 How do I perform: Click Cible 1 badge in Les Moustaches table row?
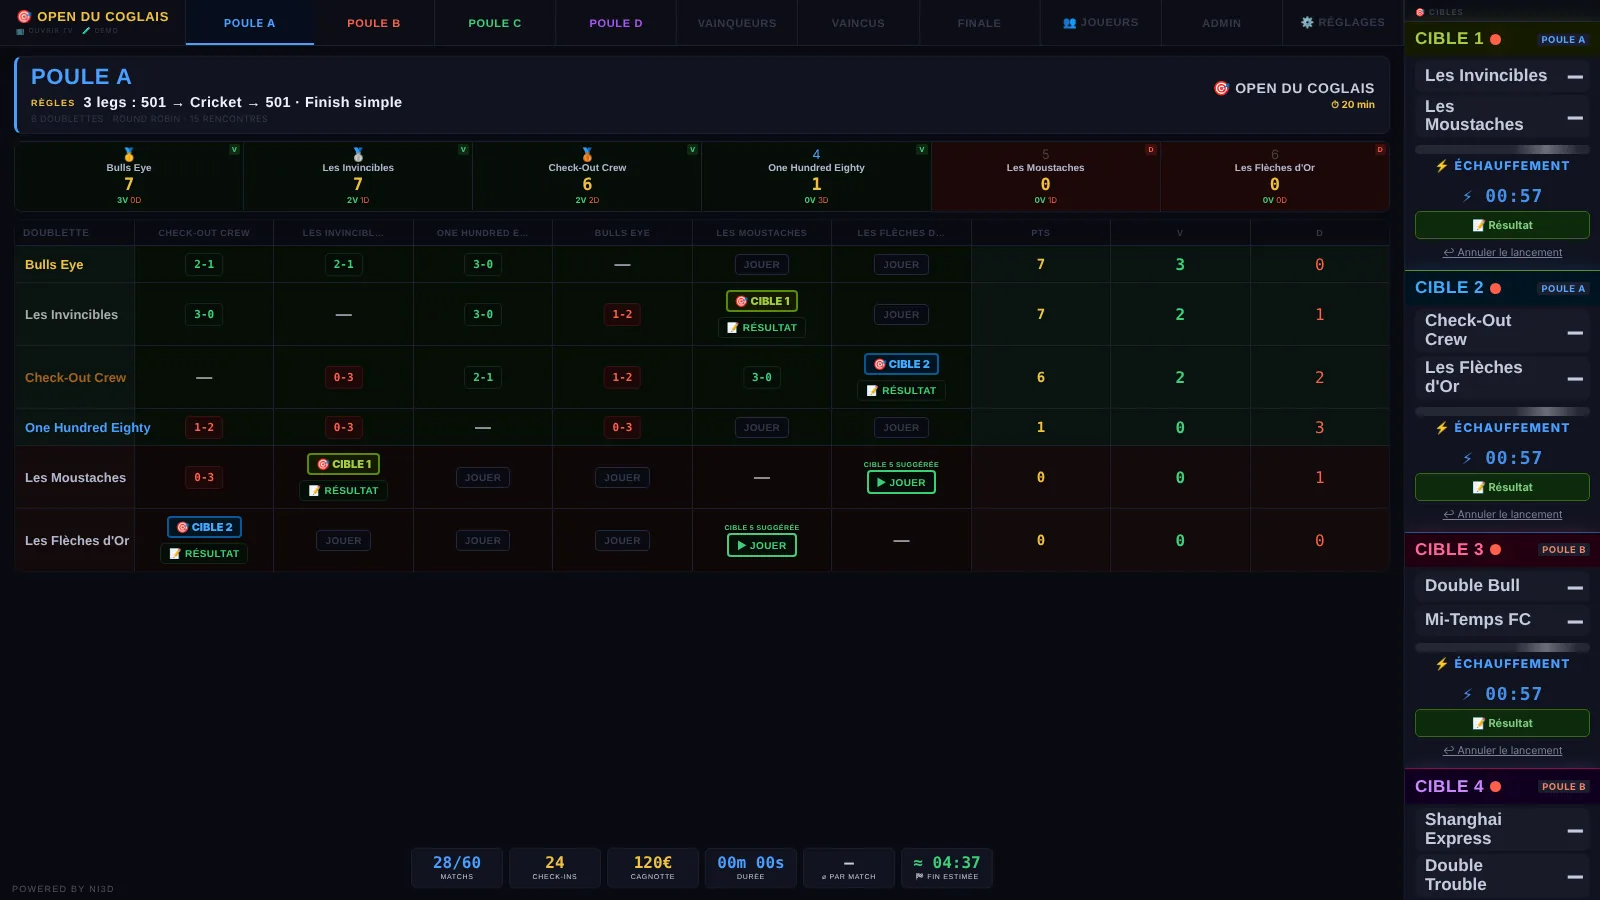tap(344, 464)
